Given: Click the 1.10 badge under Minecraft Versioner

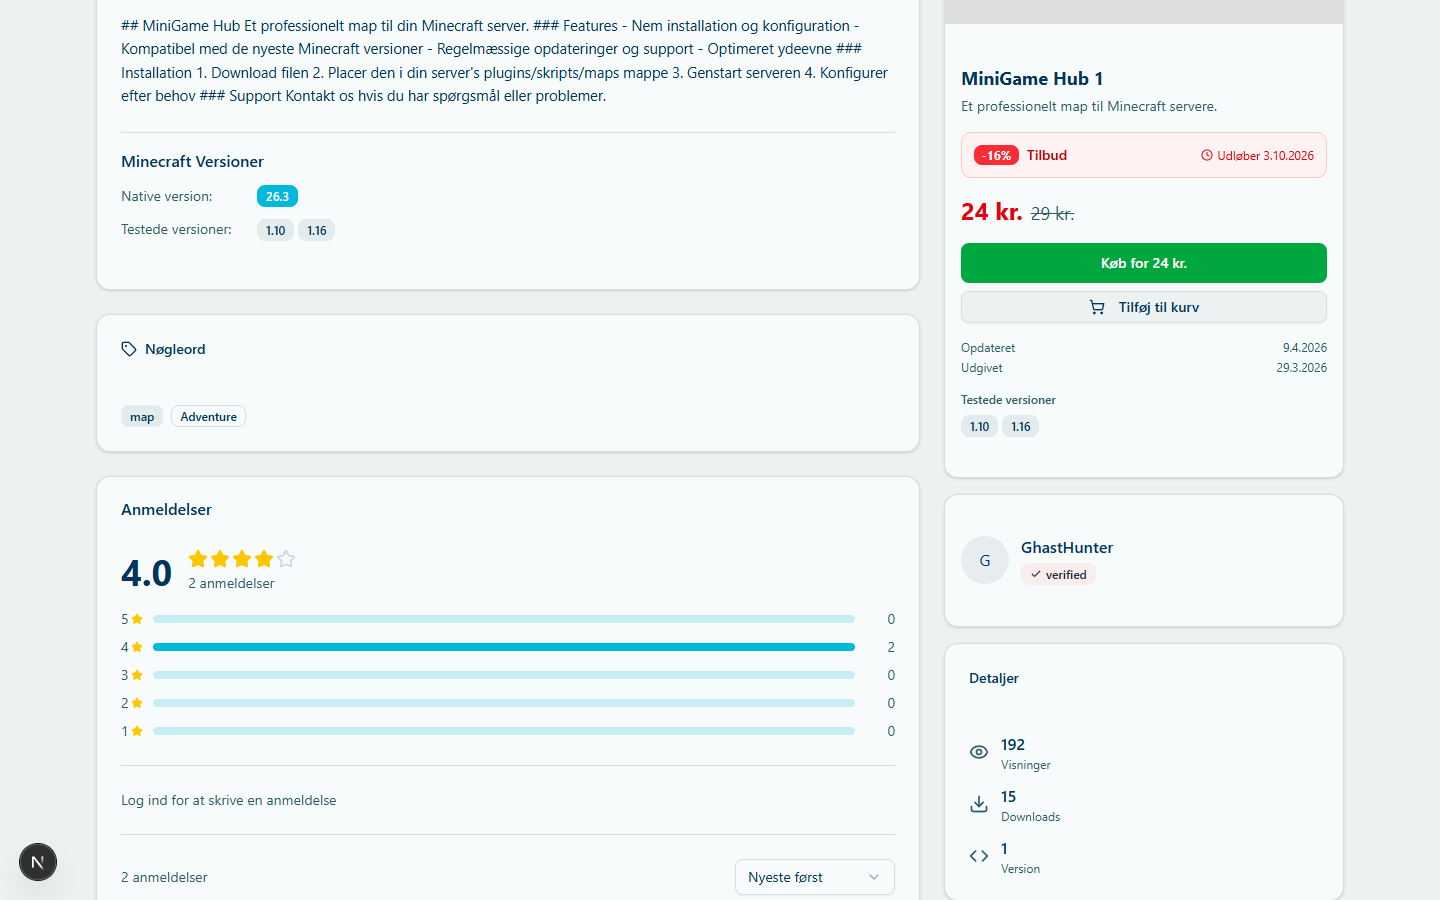Looking at the screenshot, I should 276,230.
